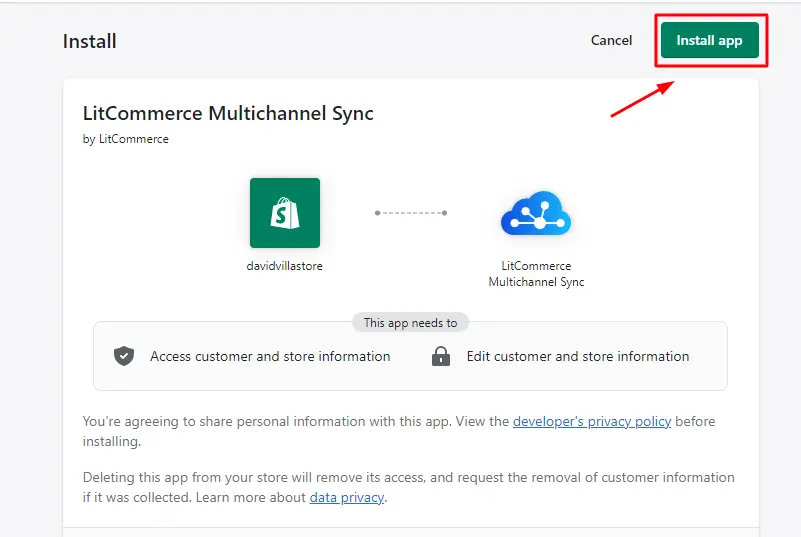Click the LitCommerce Multichannel Sync caption under cloud
Viewport: 801px width, 537px height.
point(536,274)
